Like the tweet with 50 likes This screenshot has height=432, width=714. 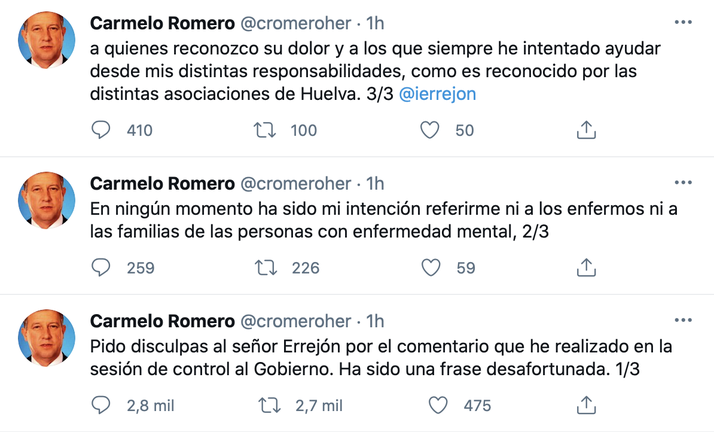[x=430, y=130]
